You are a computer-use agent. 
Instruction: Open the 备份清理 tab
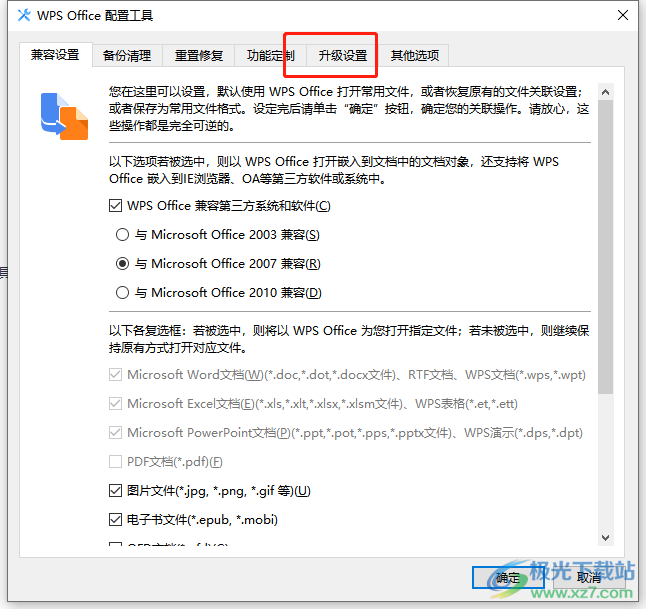tap(127, 55)
